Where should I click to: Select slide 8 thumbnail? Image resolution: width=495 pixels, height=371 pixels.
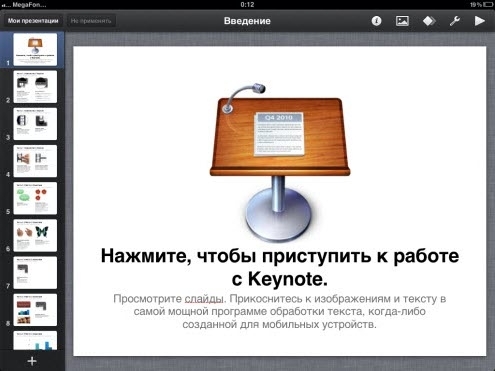pyautogui.click(x=35, y=310)
